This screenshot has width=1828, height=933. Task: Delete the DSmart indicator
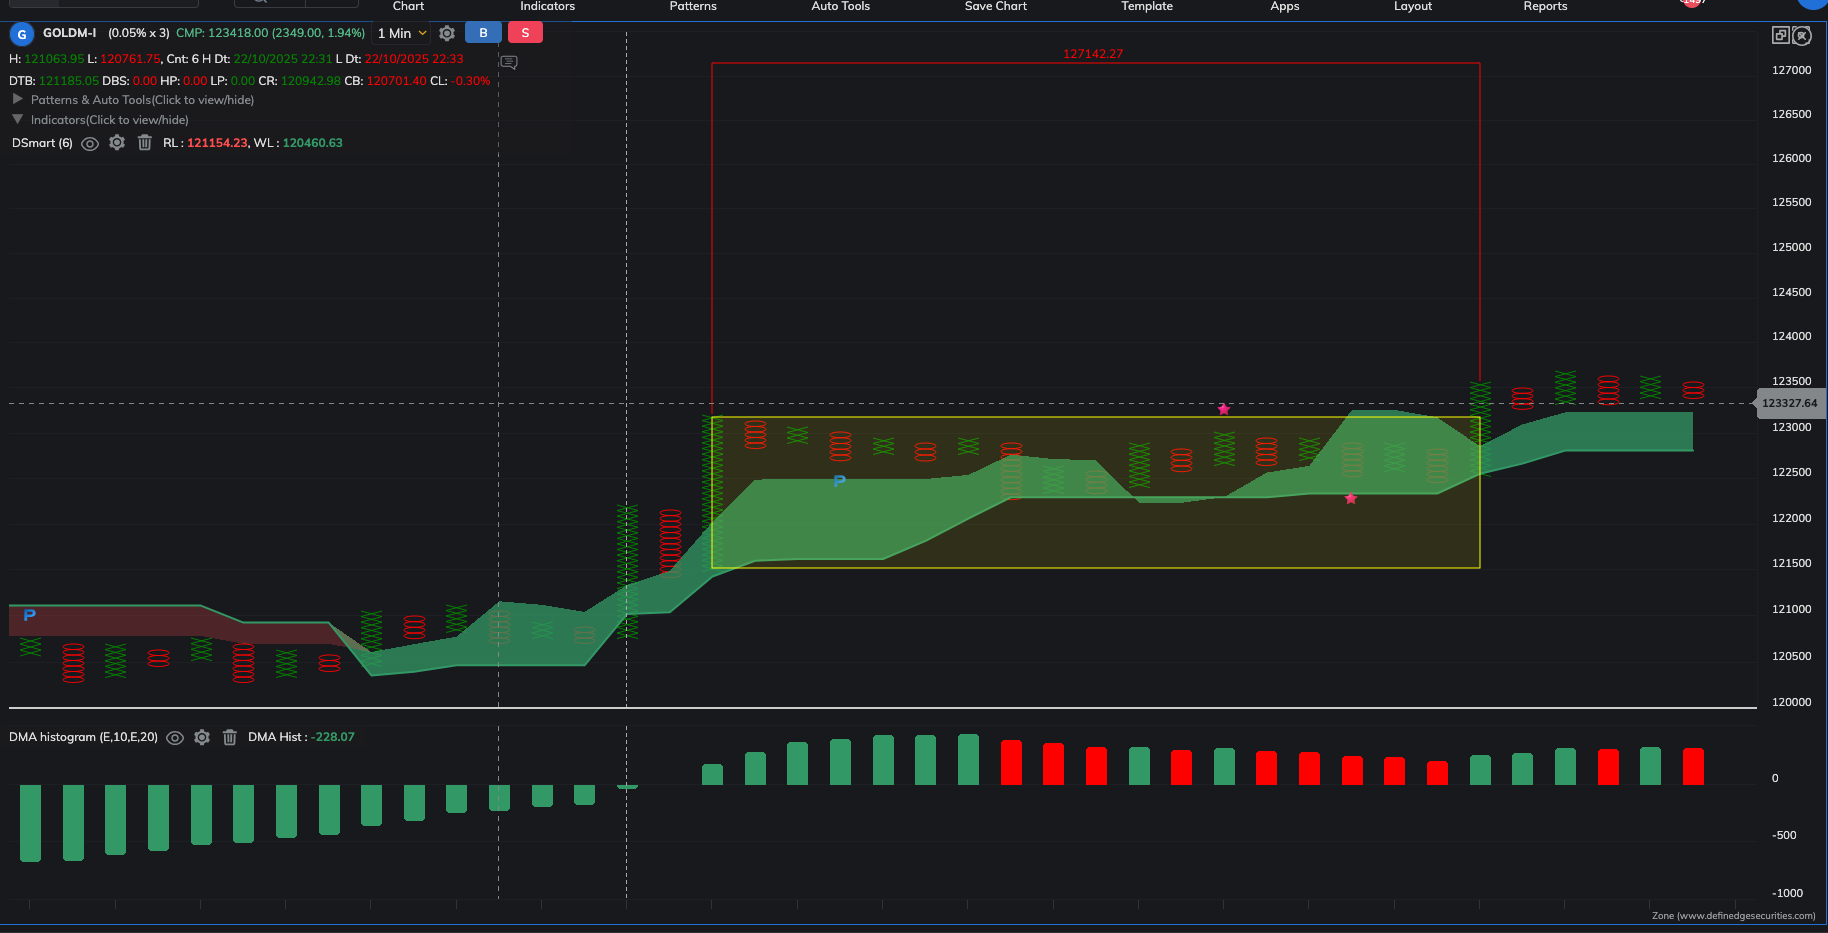click(145, 143)
